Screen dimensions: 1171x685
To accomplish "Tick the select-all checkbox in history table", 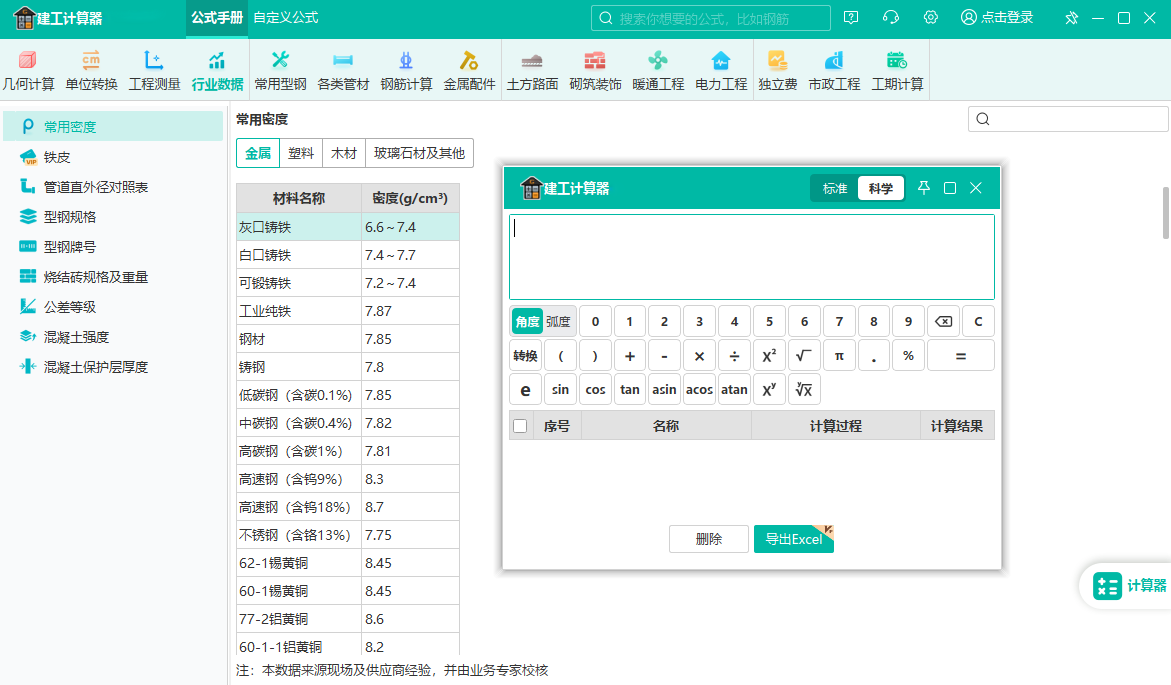I will coord(520,426).
